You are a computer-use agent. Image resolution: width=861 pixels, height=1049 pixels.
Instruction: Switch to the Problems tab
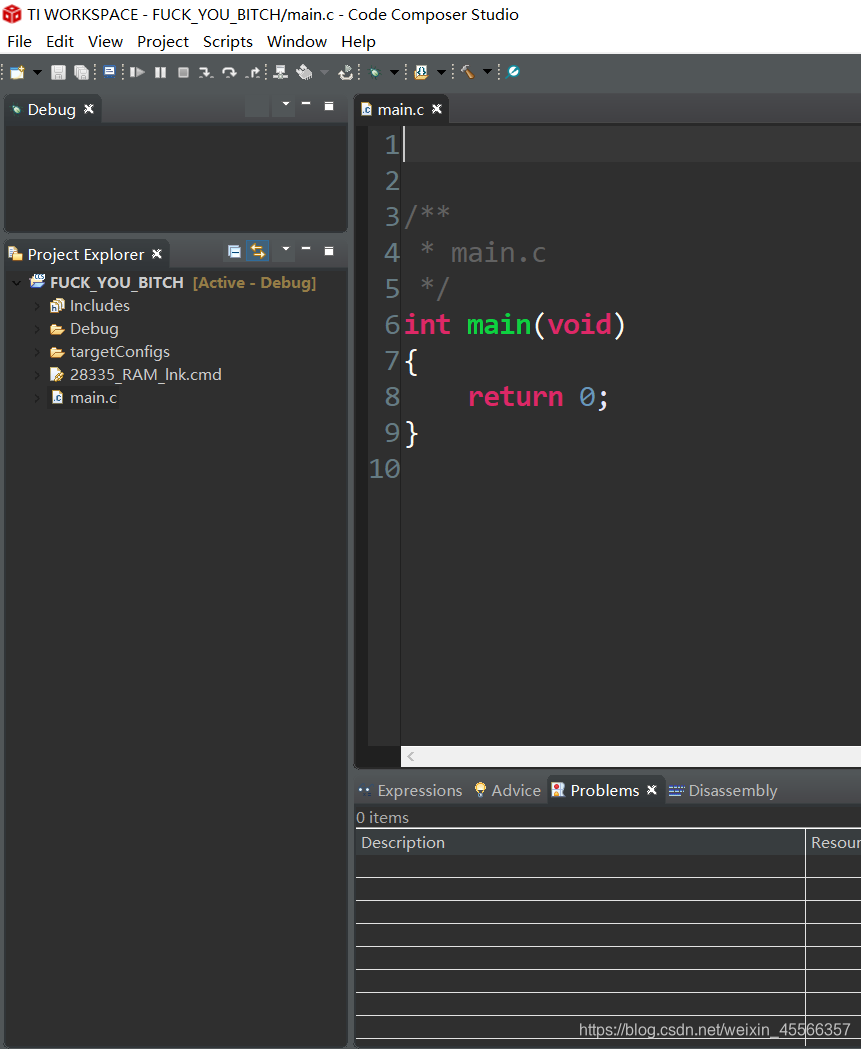(605, 791)
